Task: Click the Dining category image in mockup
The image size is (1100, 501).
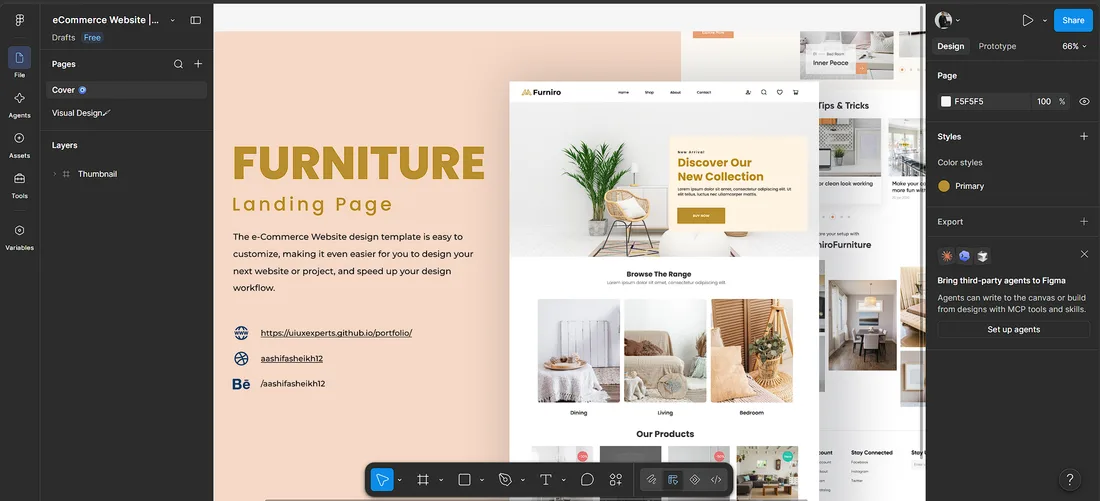Action: coord(579,351)
